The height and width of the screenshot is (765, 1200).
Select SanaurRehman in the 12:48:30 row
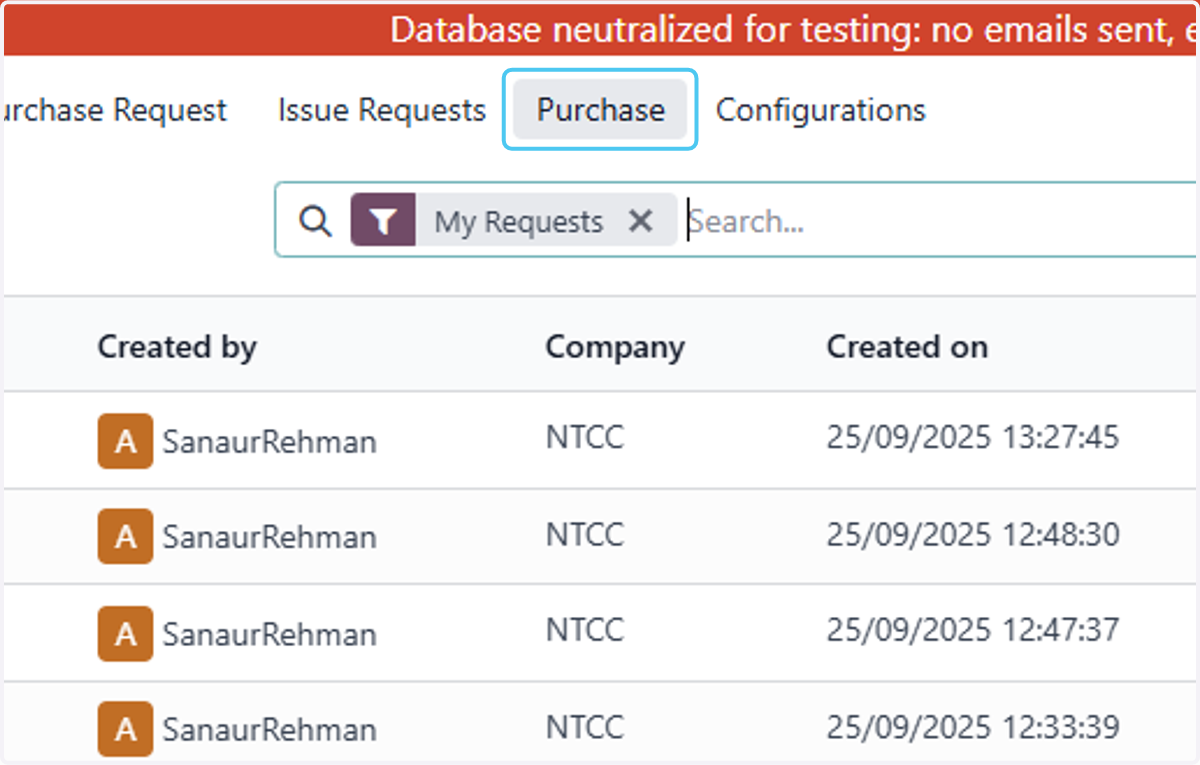click(x=270, y=537)
